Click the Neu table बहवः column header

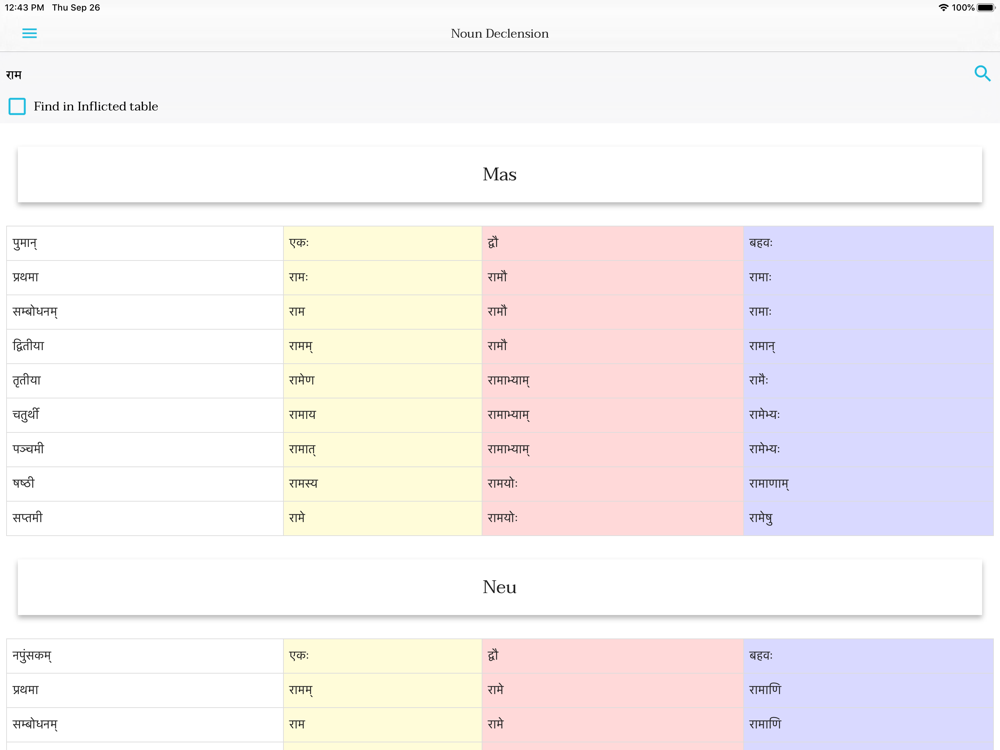click(868, 656)
